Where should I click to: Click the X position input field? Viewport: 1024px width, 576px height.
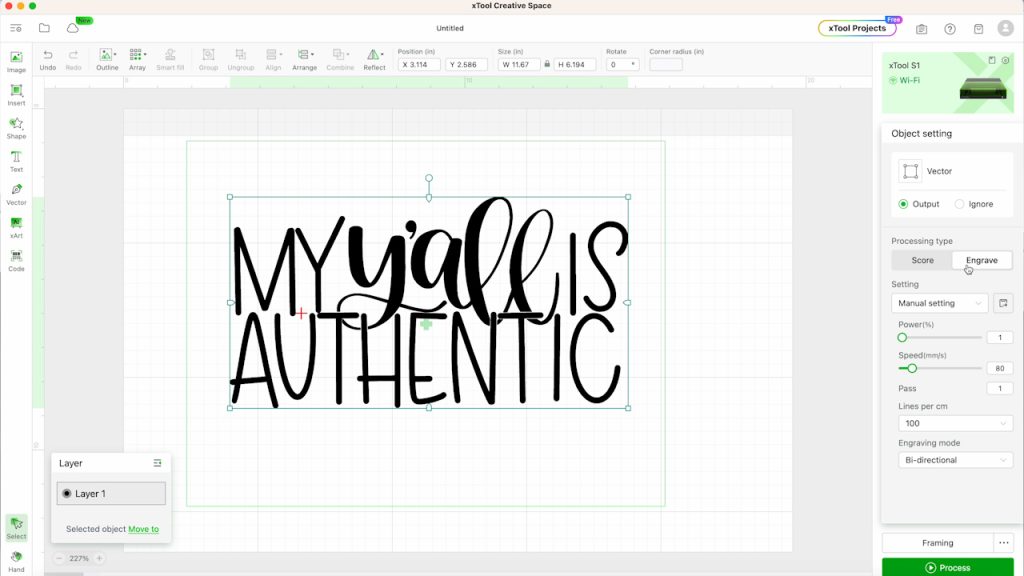418,65
